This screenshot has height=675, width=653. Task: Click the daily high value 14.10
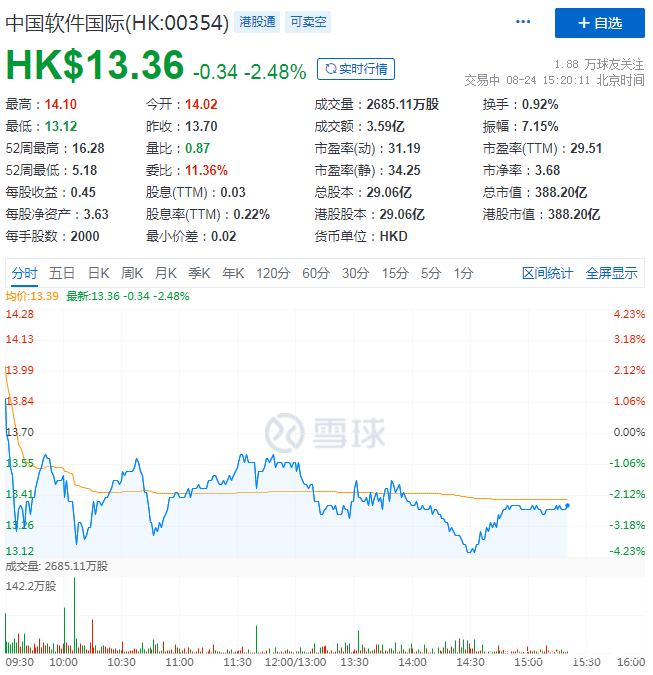[61, 104]
